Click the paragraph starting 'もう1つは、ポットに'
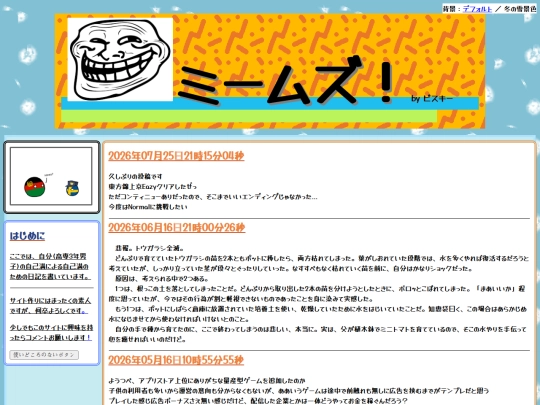Image resolution: width=540 pixels, height=405 pixels. tap(317, 314)
